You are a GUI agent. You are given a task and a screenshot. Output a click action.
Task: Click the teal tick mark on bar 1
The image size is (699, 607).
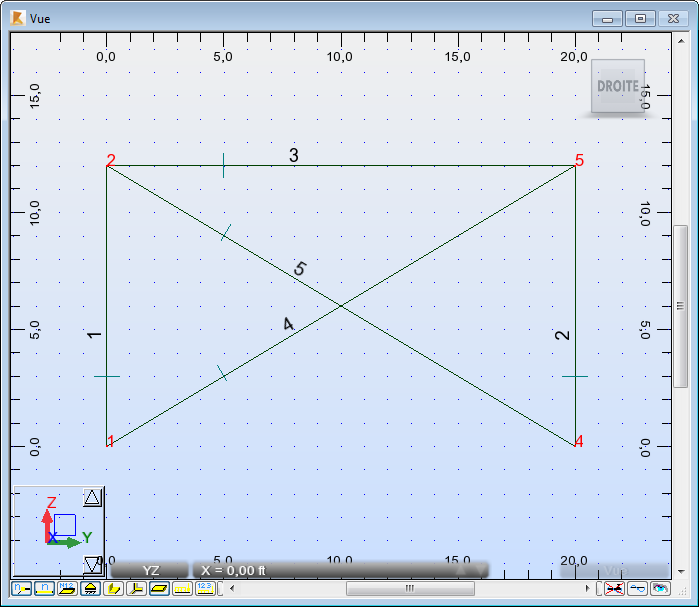[x=107, y=377]
